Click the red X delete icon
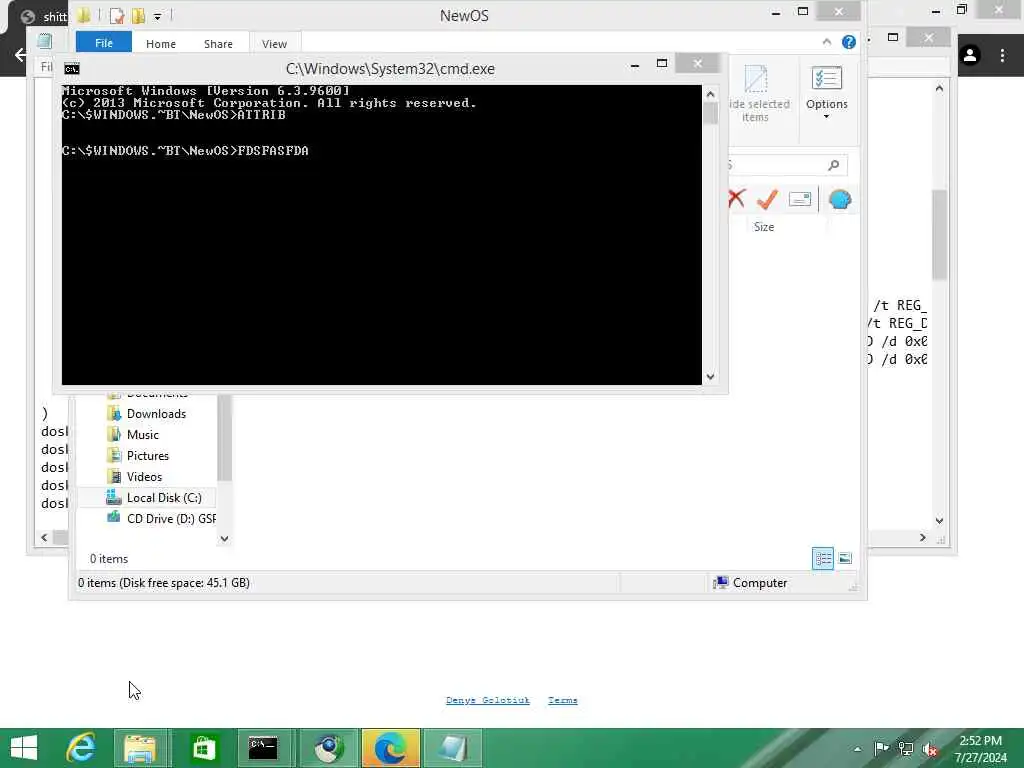This screenshot has height=768, width=1024. tap(737, 199)
